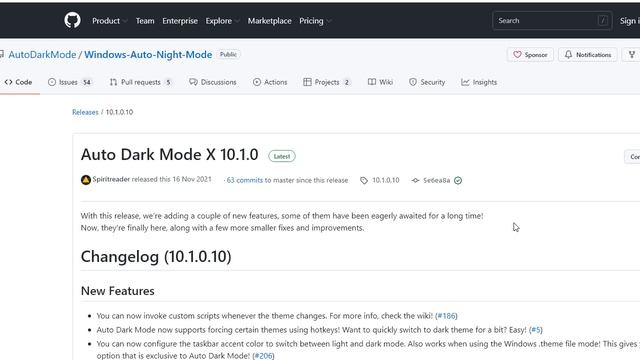Open the Insights tab
Viewport: 640px width, 360px height.
(479, 82)
